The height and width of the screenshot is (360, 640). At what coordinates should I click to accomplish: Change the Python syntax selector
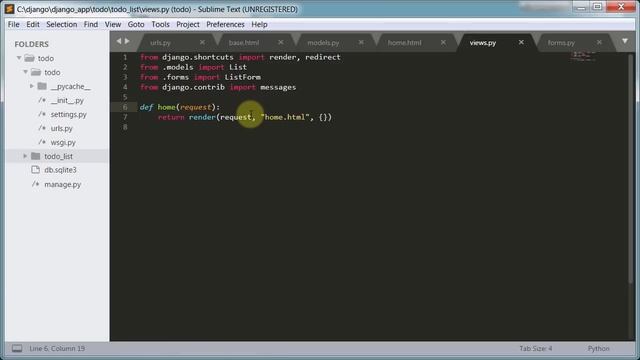coord(598,349)
